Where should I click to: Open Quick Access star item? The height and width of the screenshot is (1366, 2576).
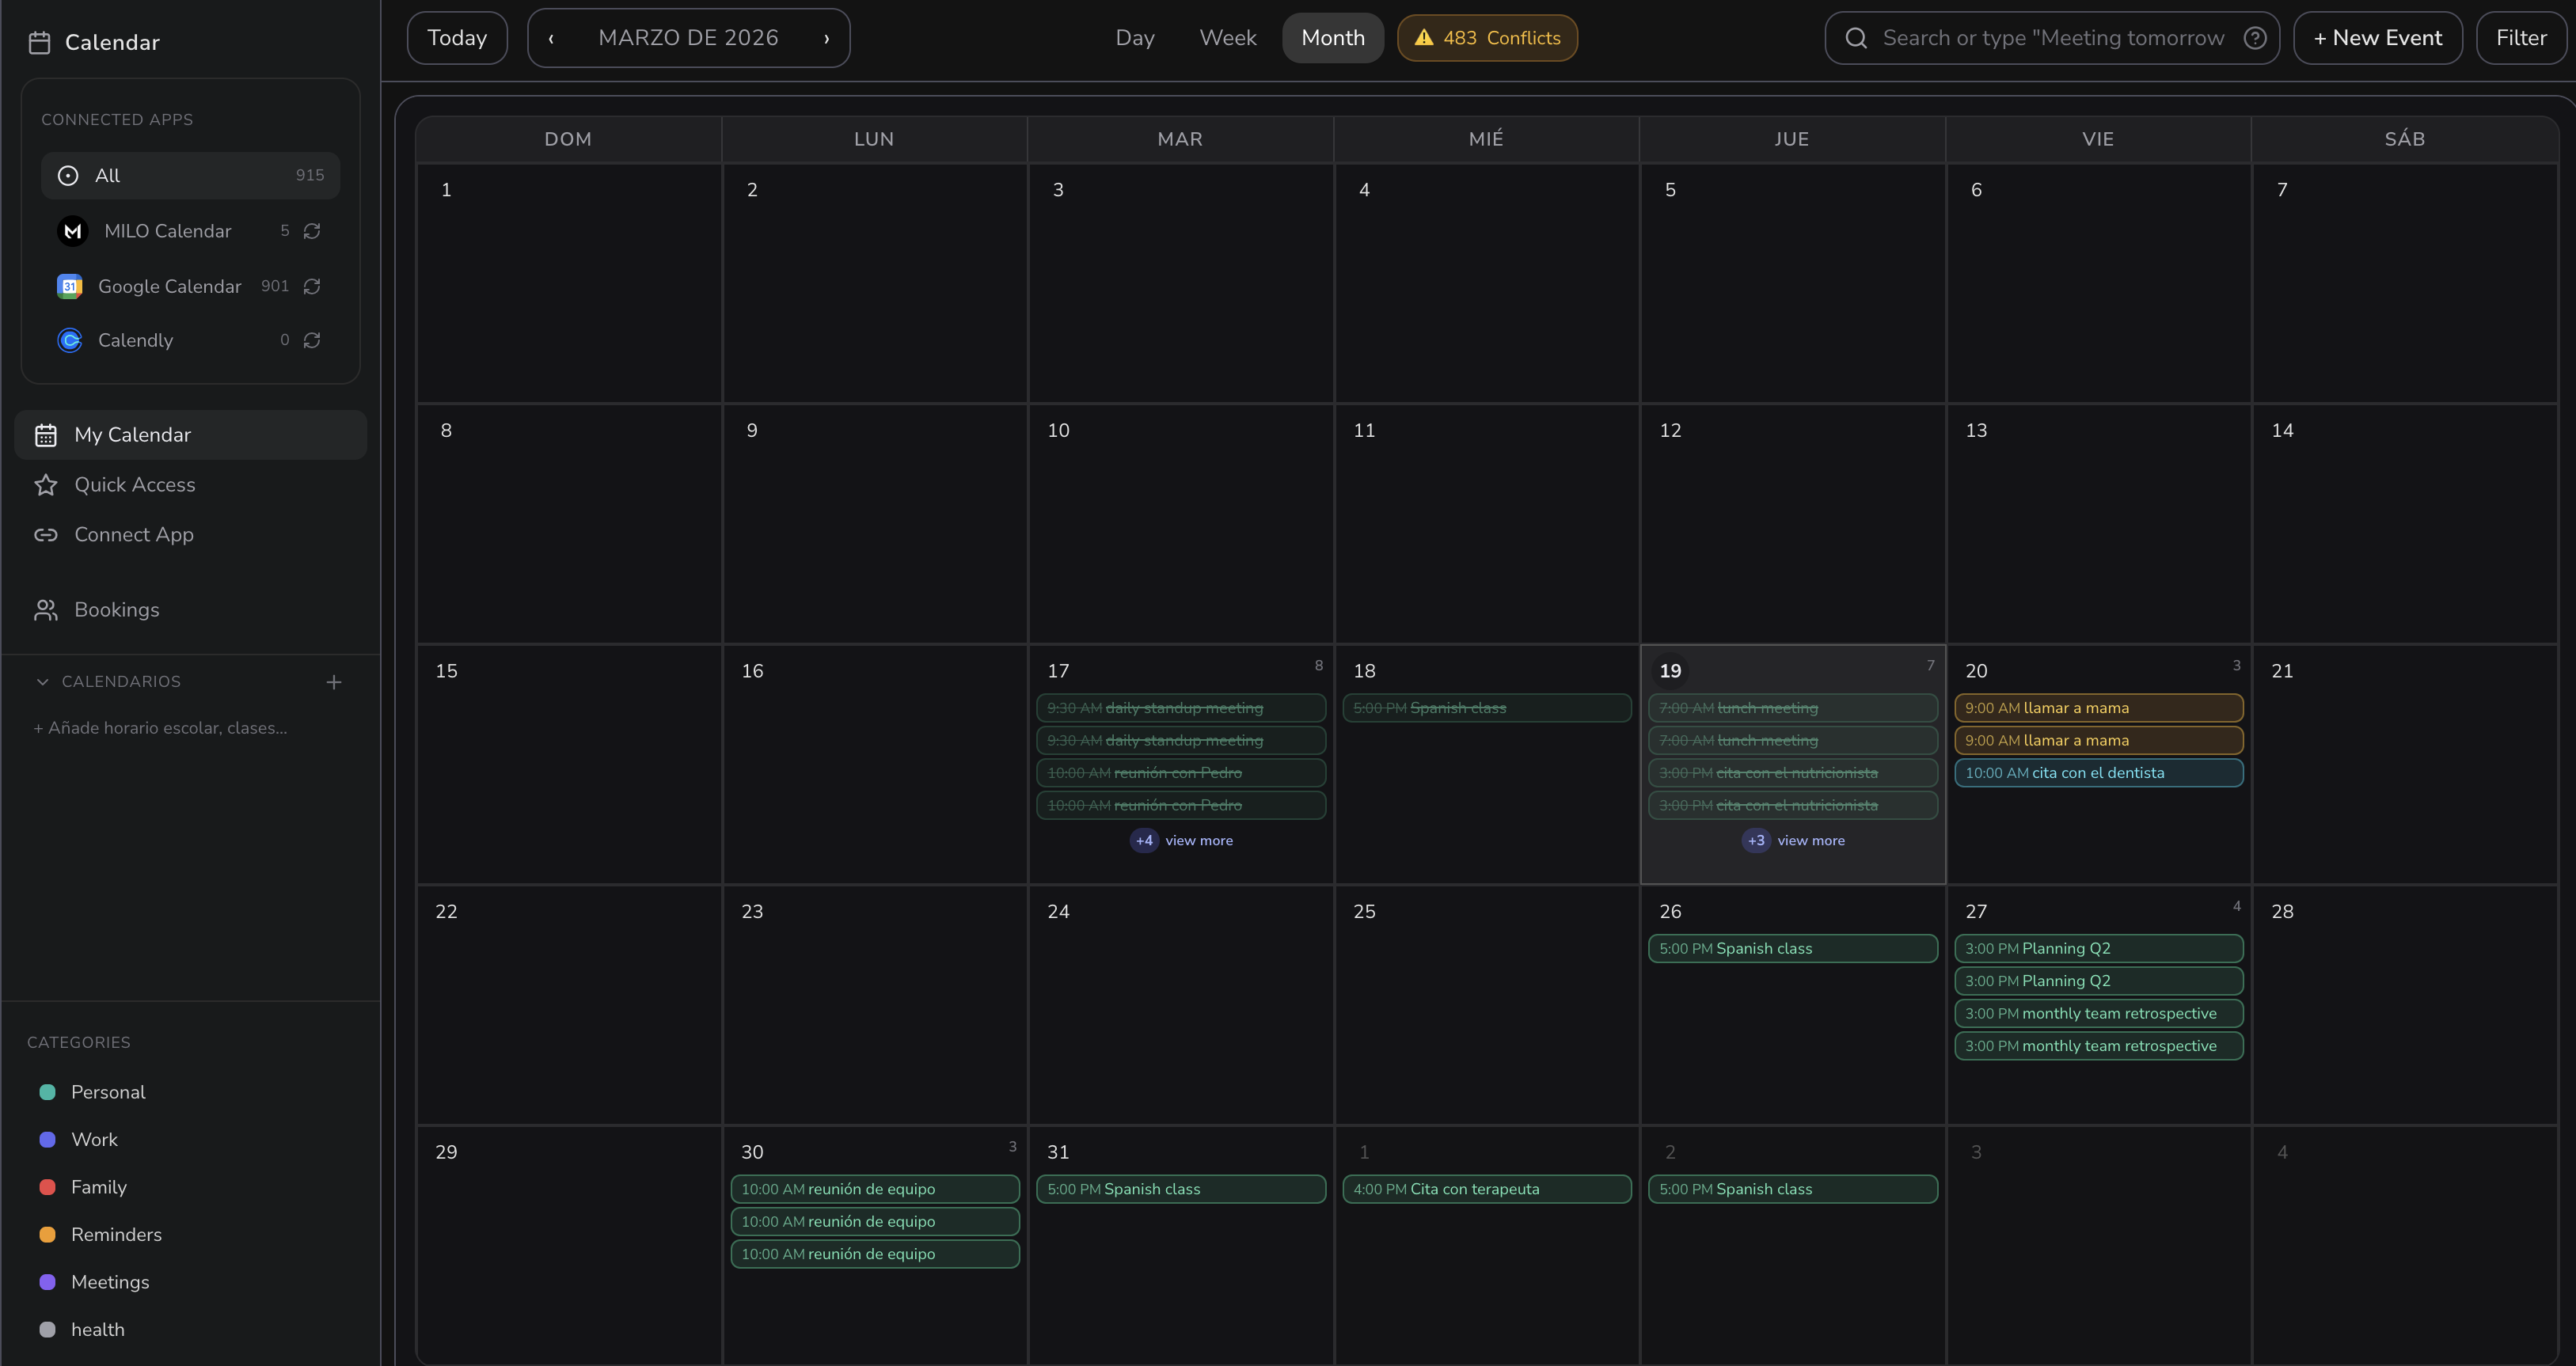[x=134, y=485]
